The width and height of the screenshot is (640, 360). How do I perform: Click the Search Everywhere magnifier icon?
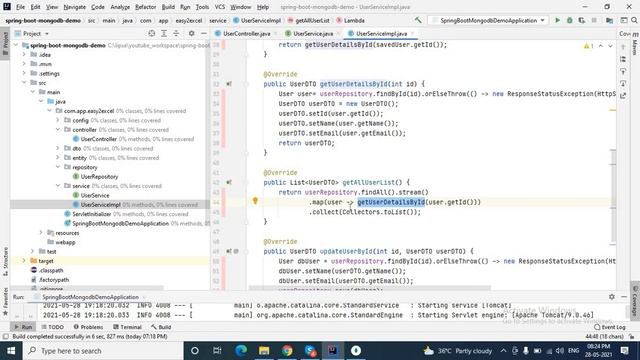click(634, 20)
